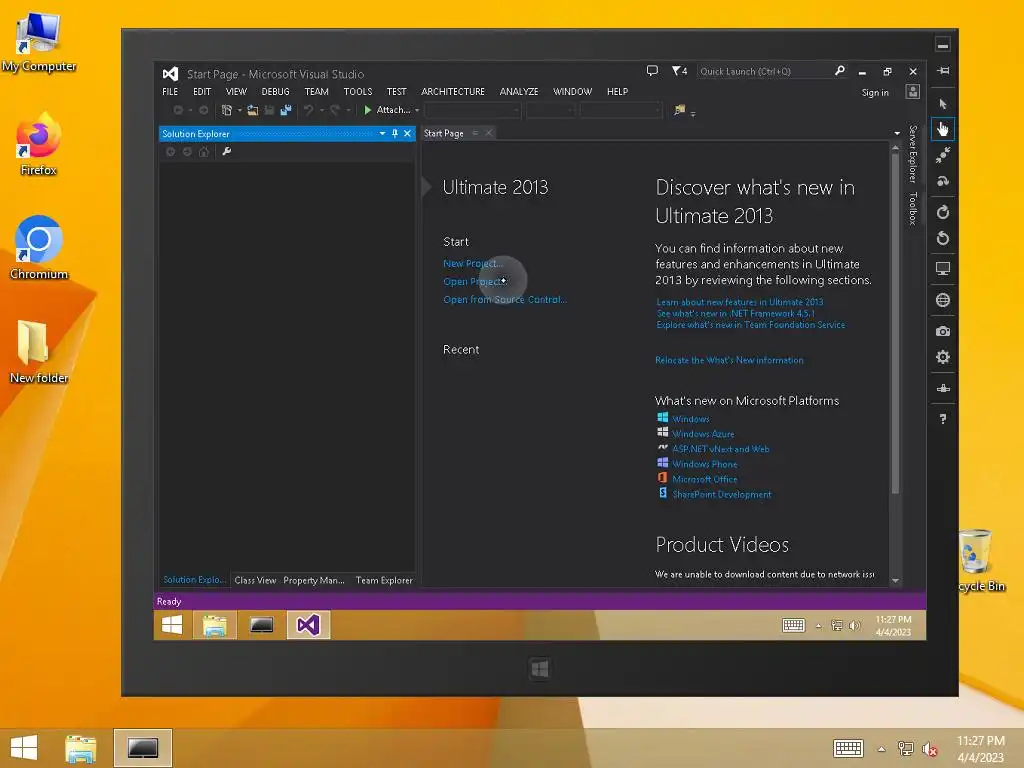Click the New Project toolbar icon

point(227,110)
